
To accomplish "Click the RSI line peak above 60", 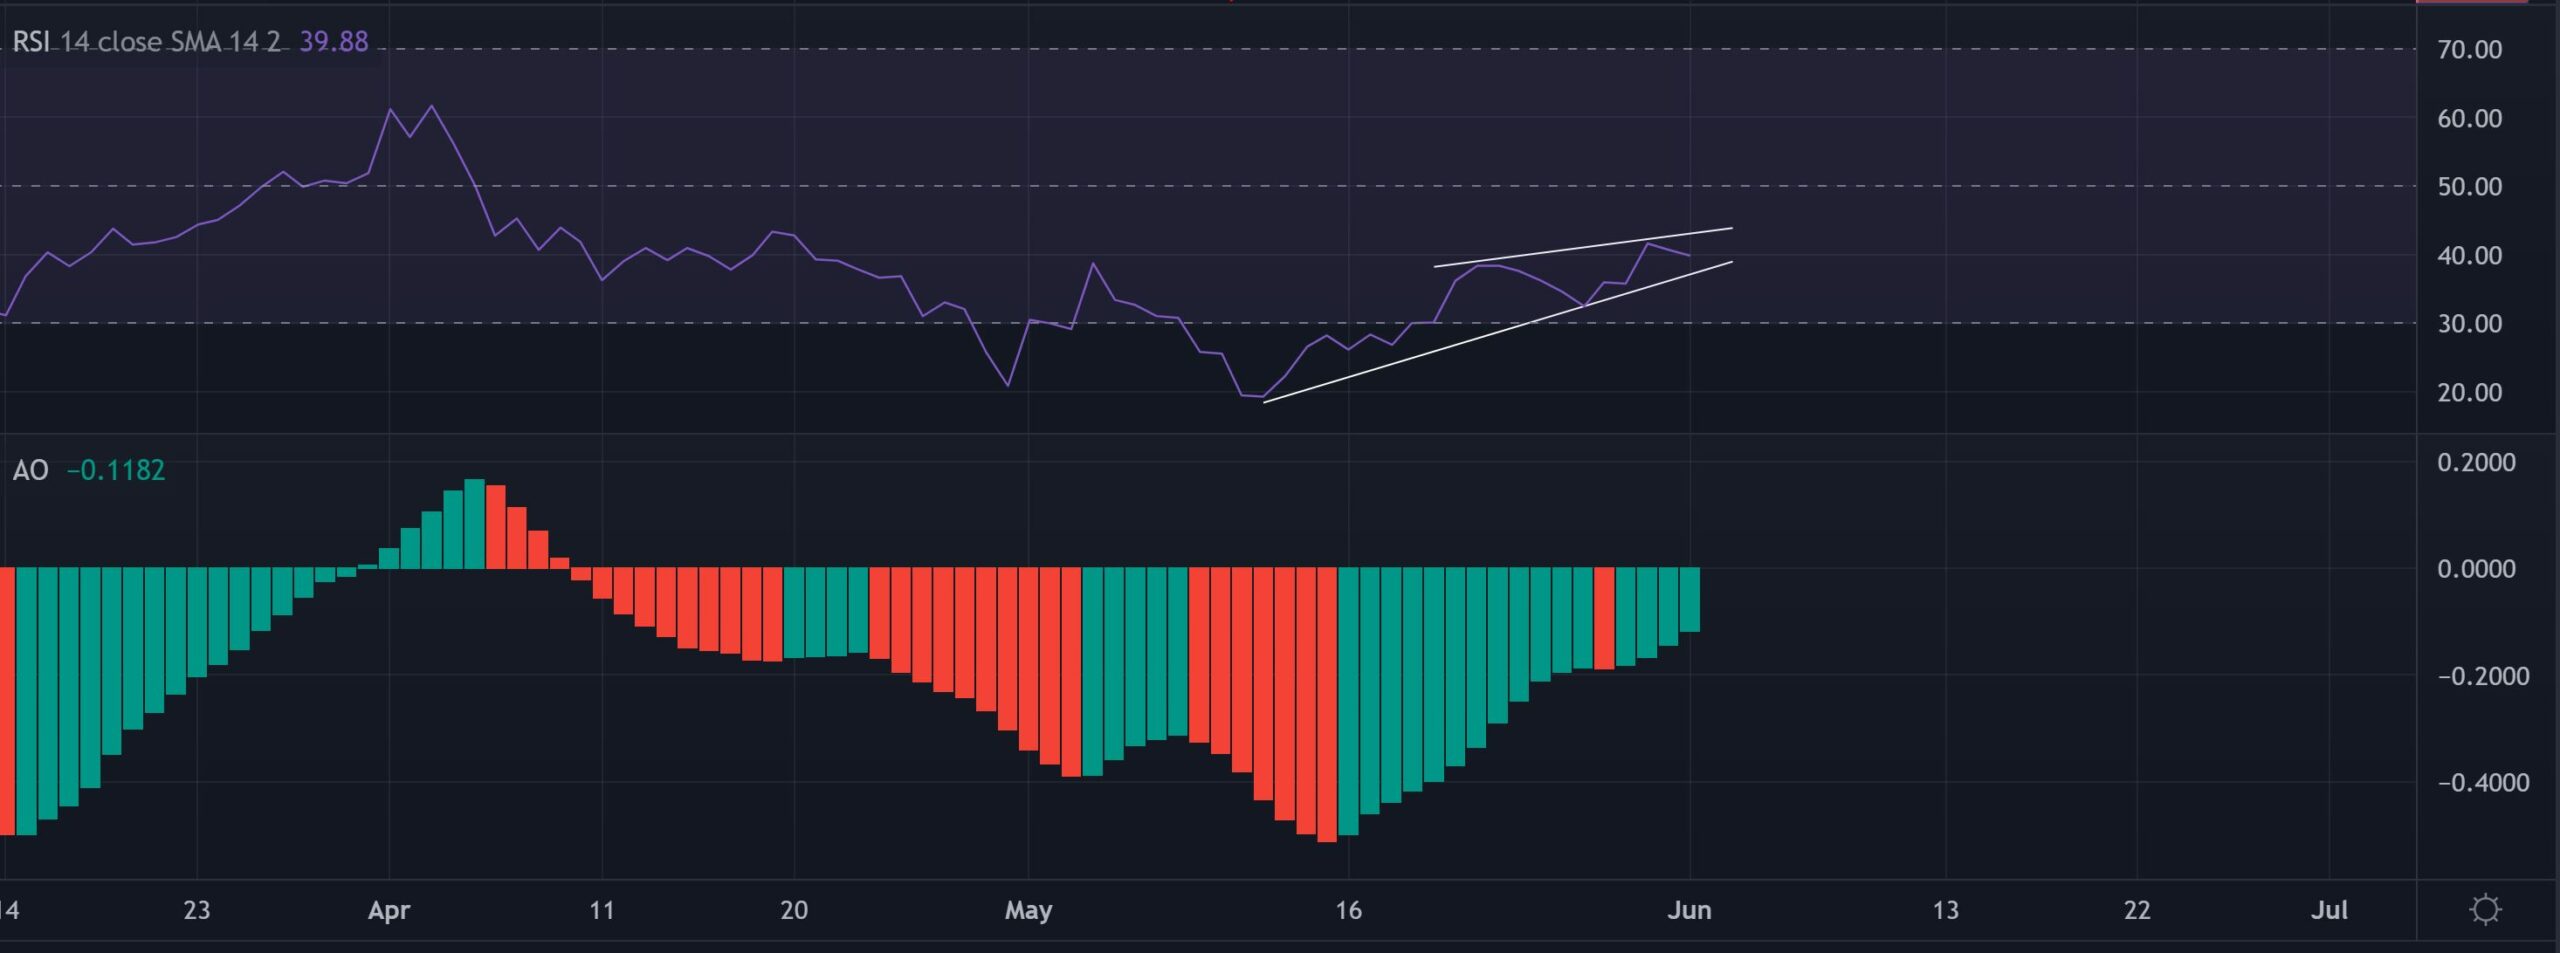I will [x=431, y=107].
